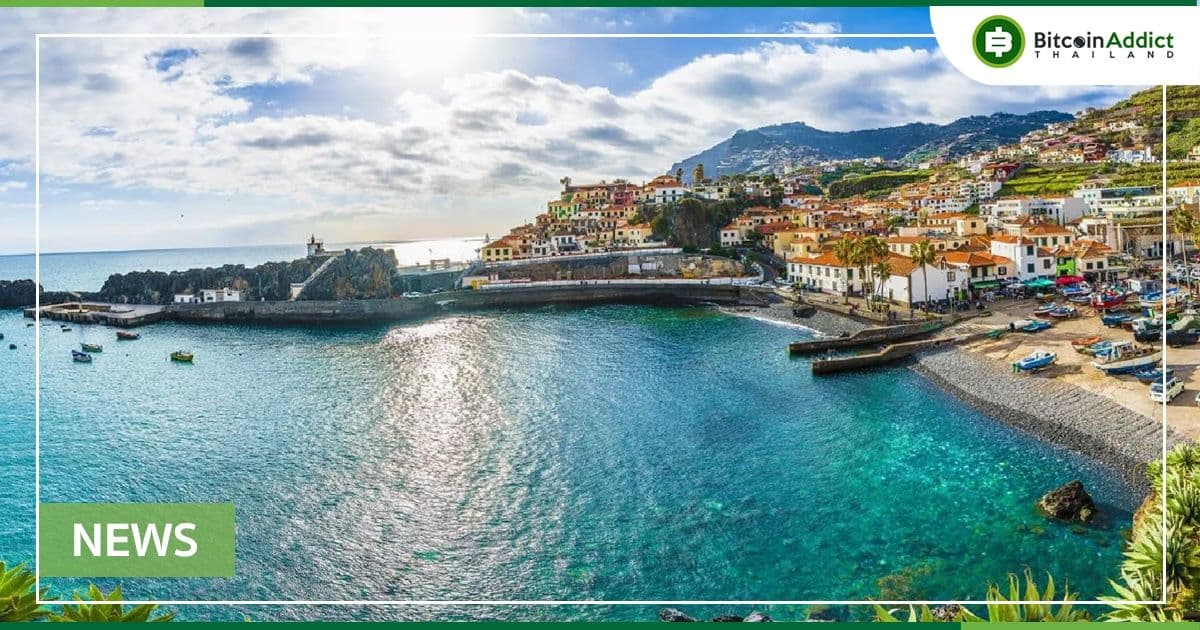Click the white van parked on the beach
The width and height of the screenshot is (1200, 630).
(1166, 389)
